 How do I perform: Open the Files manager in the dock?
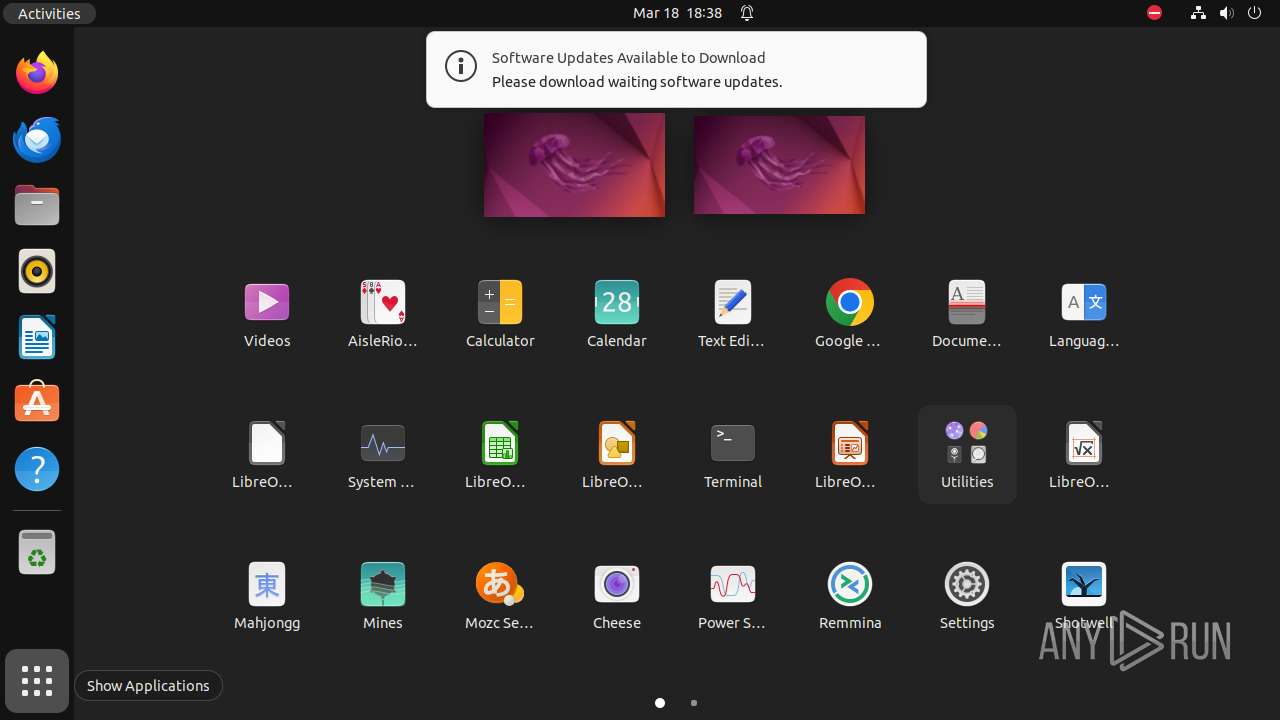(37, 205)
